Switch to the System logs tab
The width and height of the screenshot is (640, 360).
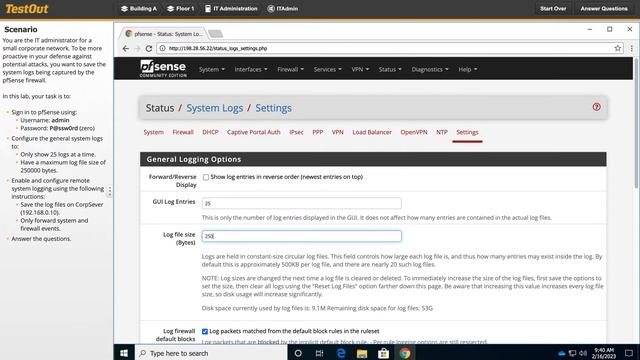point(153,132)
